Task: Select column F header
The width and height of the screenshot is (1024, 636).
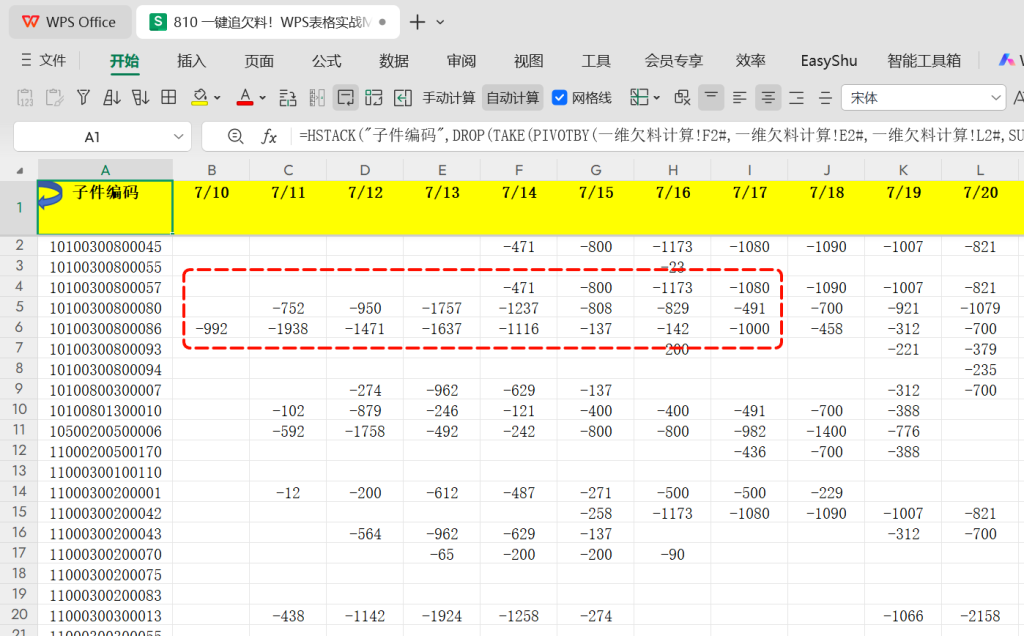Action: pos(519,170)
